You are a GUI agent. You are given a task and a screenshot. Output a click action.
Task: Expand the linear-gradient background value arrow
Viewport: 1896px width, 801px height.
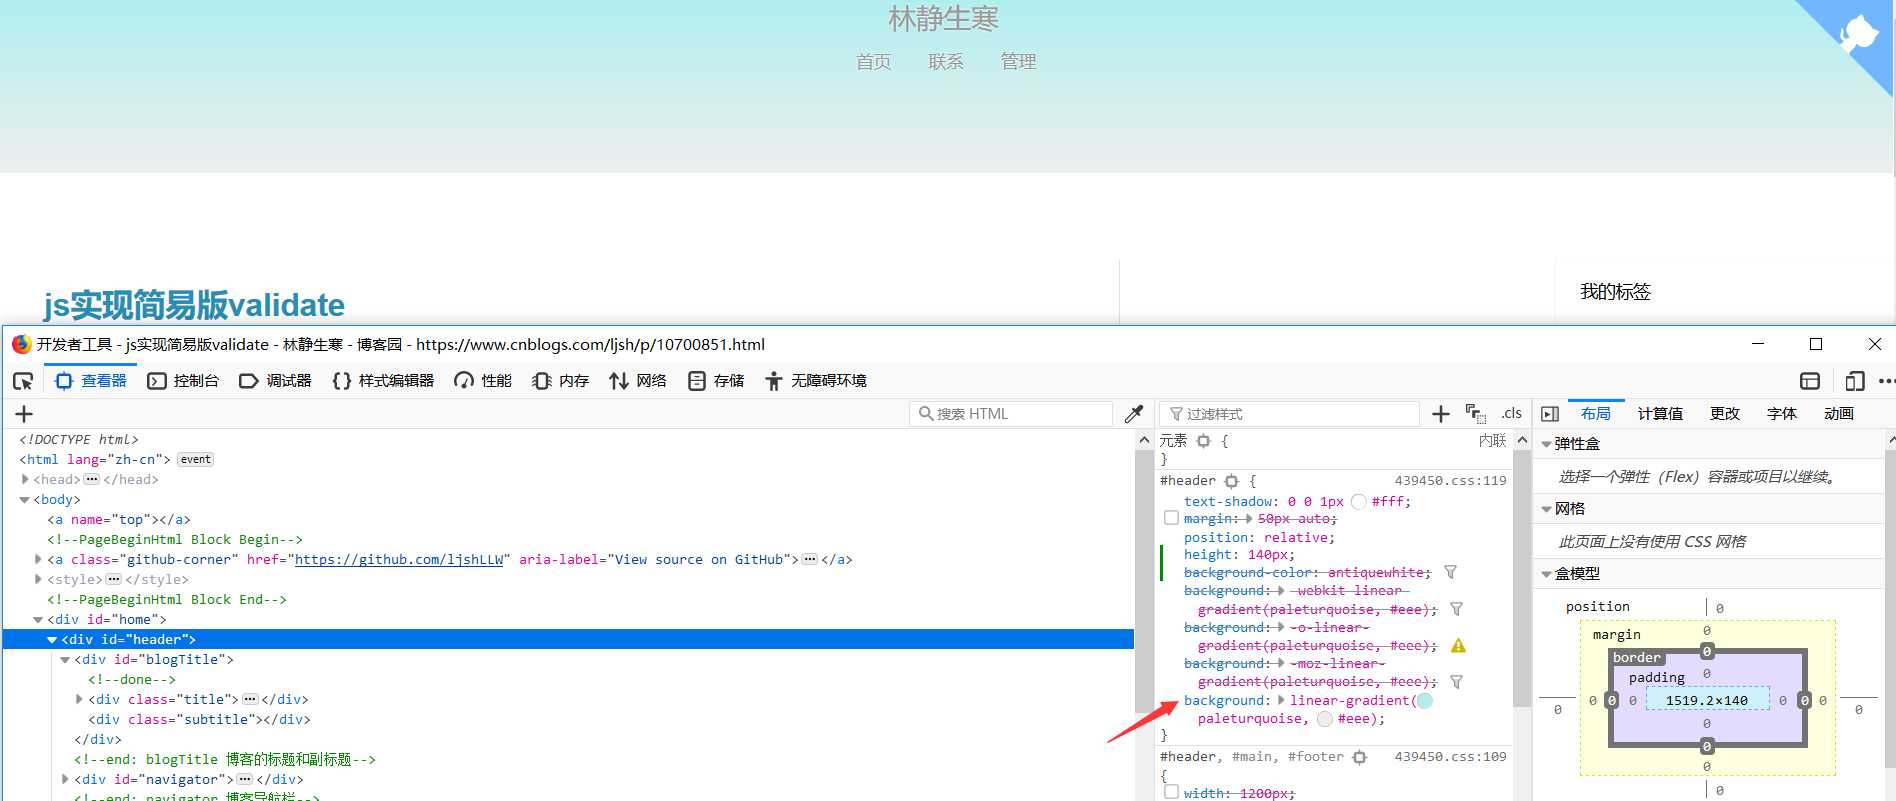click(1281, 700)
